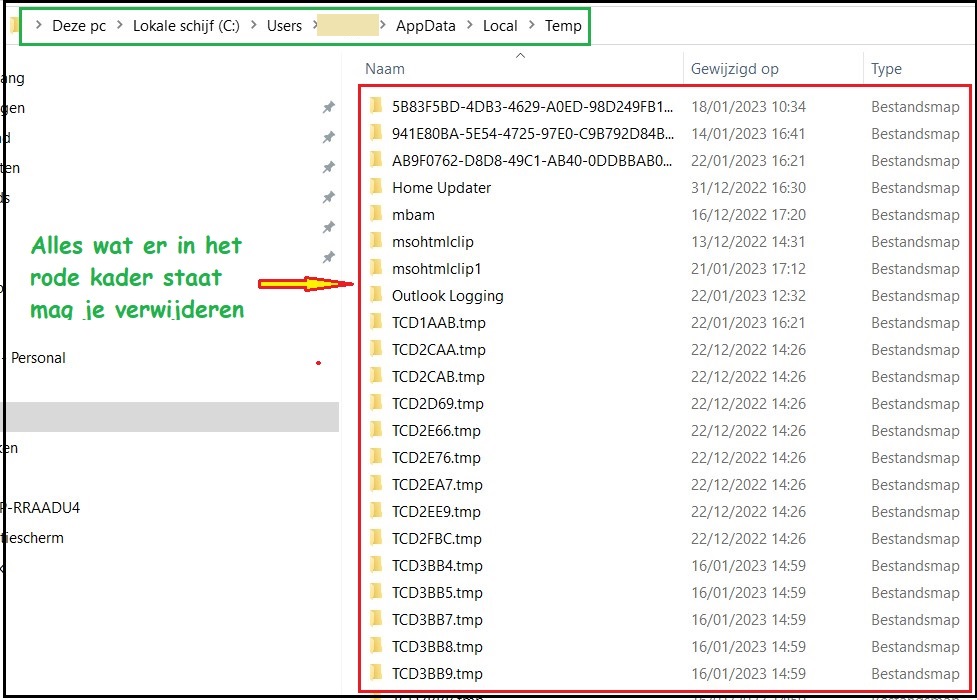Click the Temp breadcrumb in address bar
This screenshot has height=700, width=977.
563,26
